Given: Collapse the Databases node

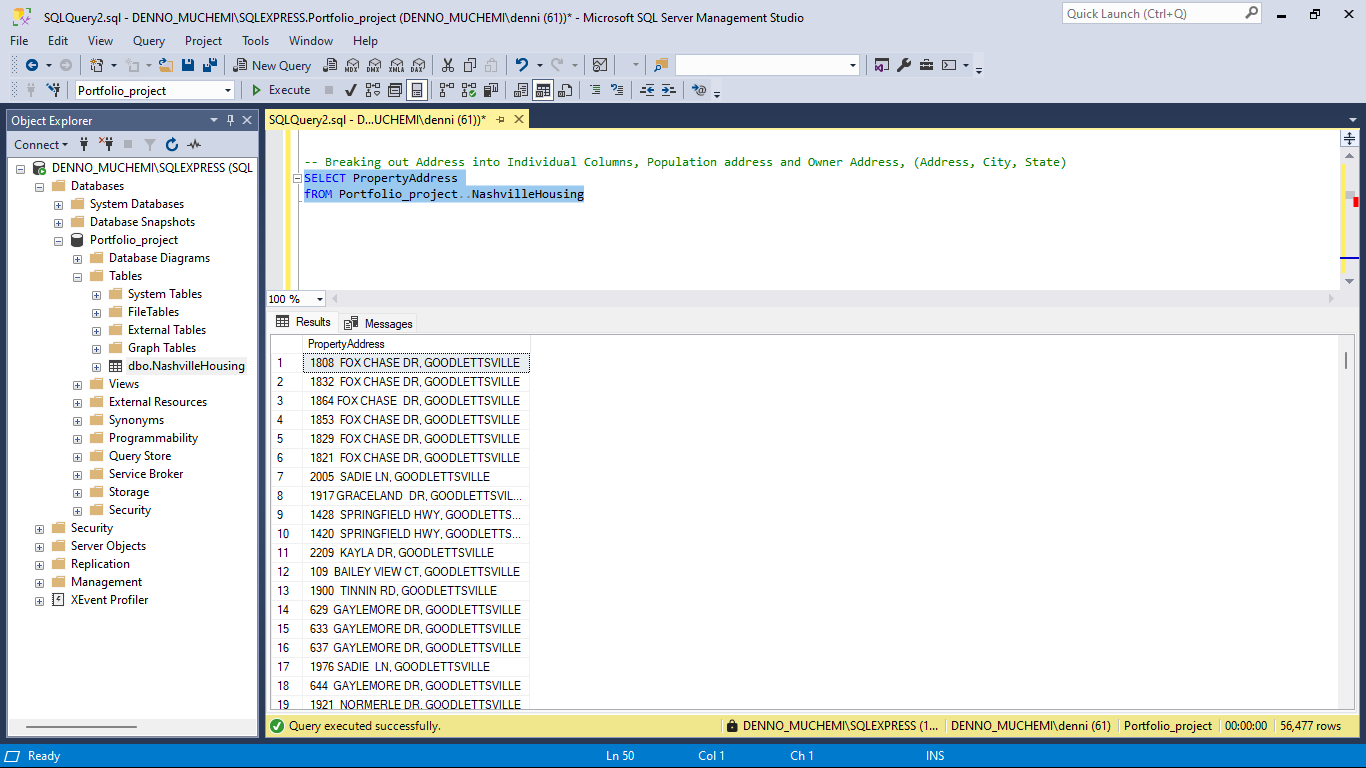Looking at the screenshot, I should [x=39, y=186].
